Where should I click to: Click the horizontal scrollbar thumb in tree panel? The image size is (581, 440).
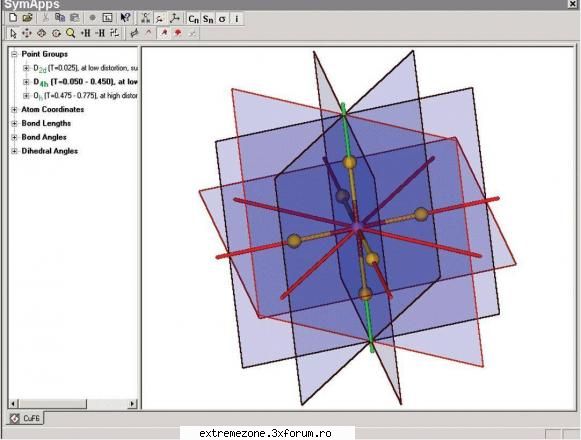[x=52, y=404]
